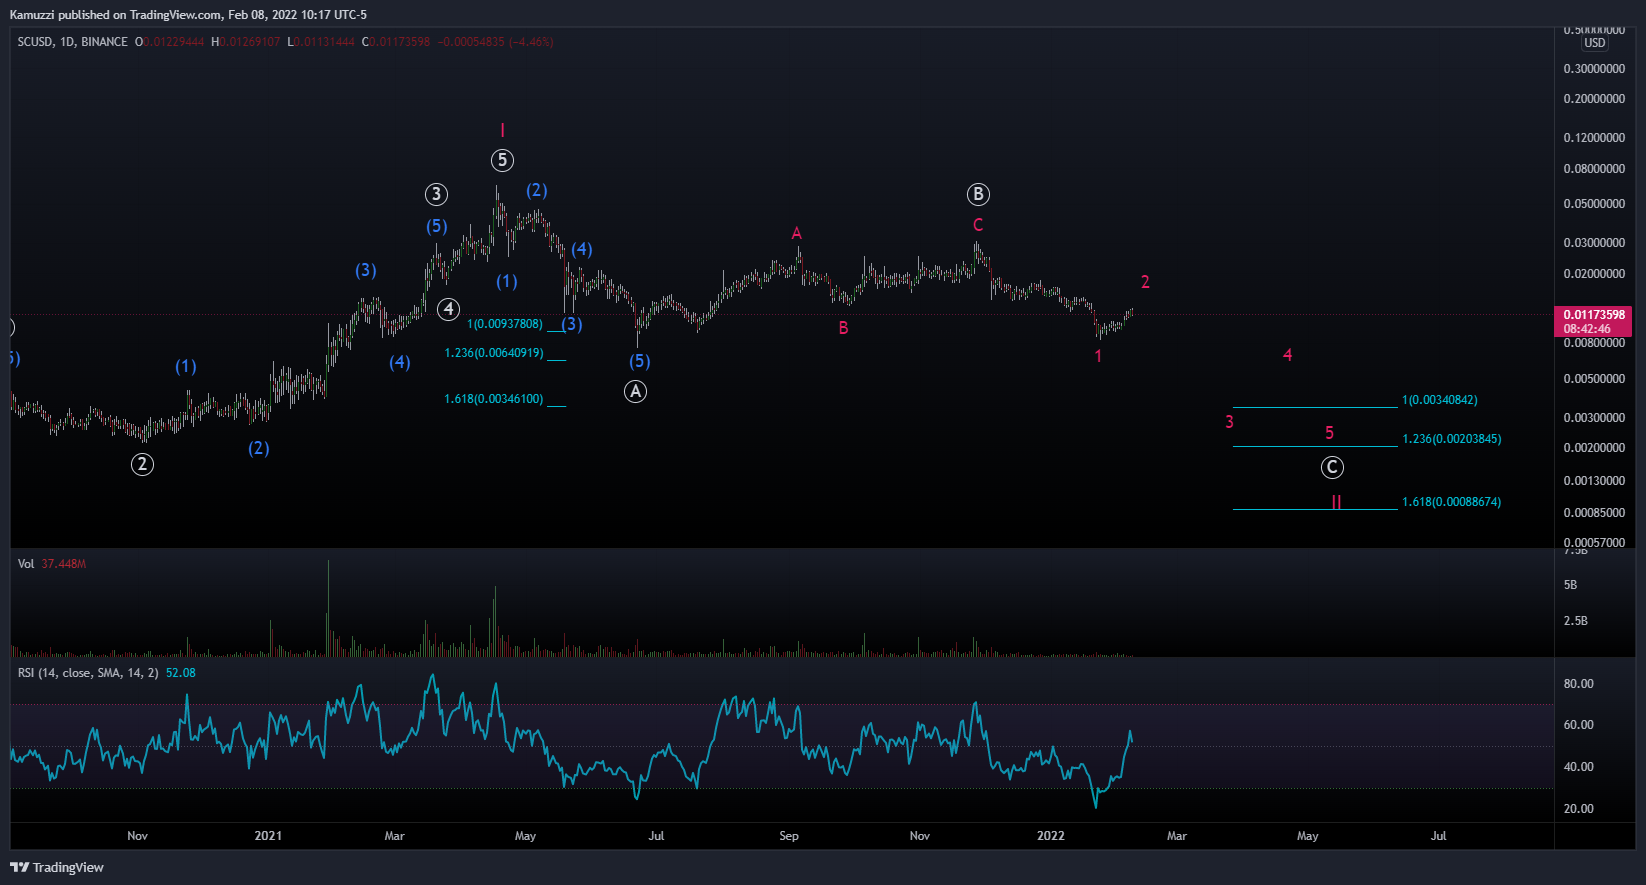The width and height of the screenshot is (1646, 885).
Task: Click the 0.30000000 price axis tick
Action: tap(1594, 69)
